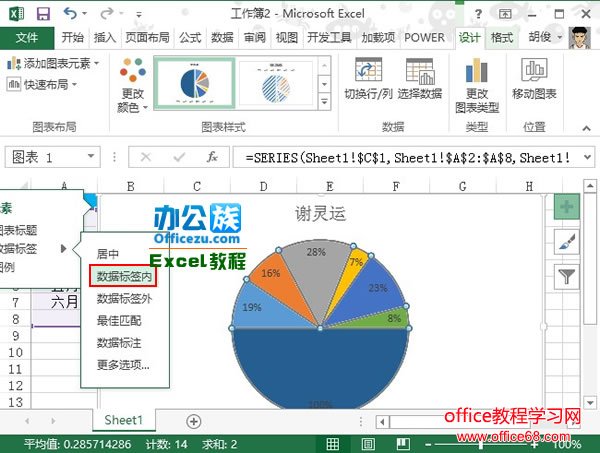Image resolution: width=600 pixels, height=453 pixels.
Task: Click Select Data (选择数据)
Action: (420, 78)
